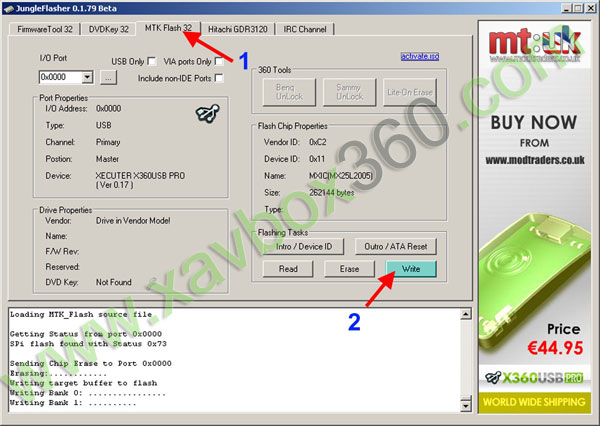Open the Hitachi GDR3120 tab
Viewport: 600px width, 426px height.
(238, 29)
